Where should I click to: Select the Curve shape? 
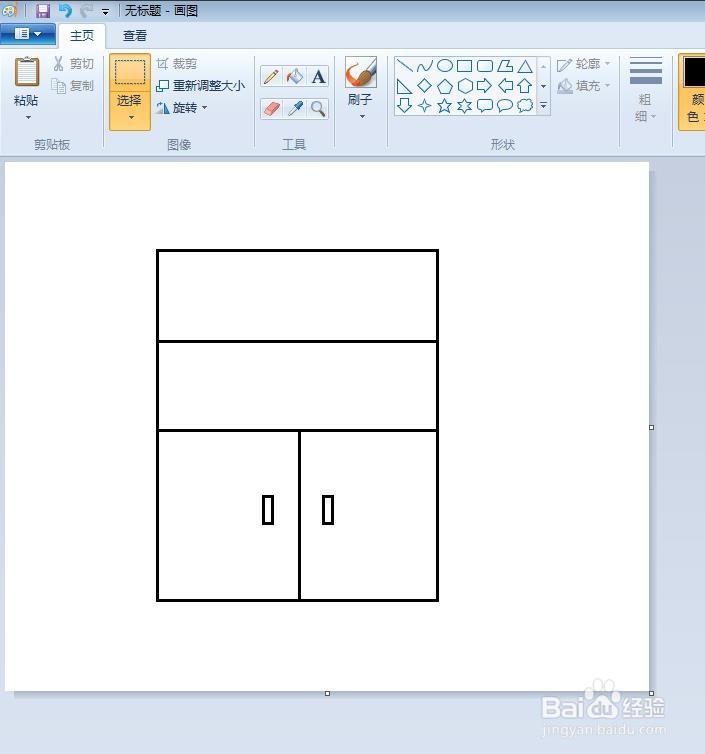(x=424, y=66)
